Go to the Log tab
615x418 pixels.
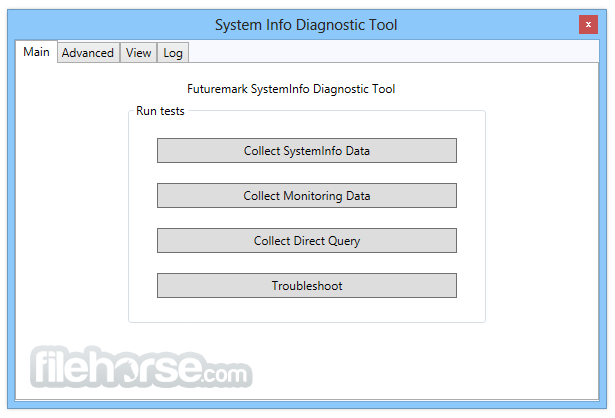[173, 53]
